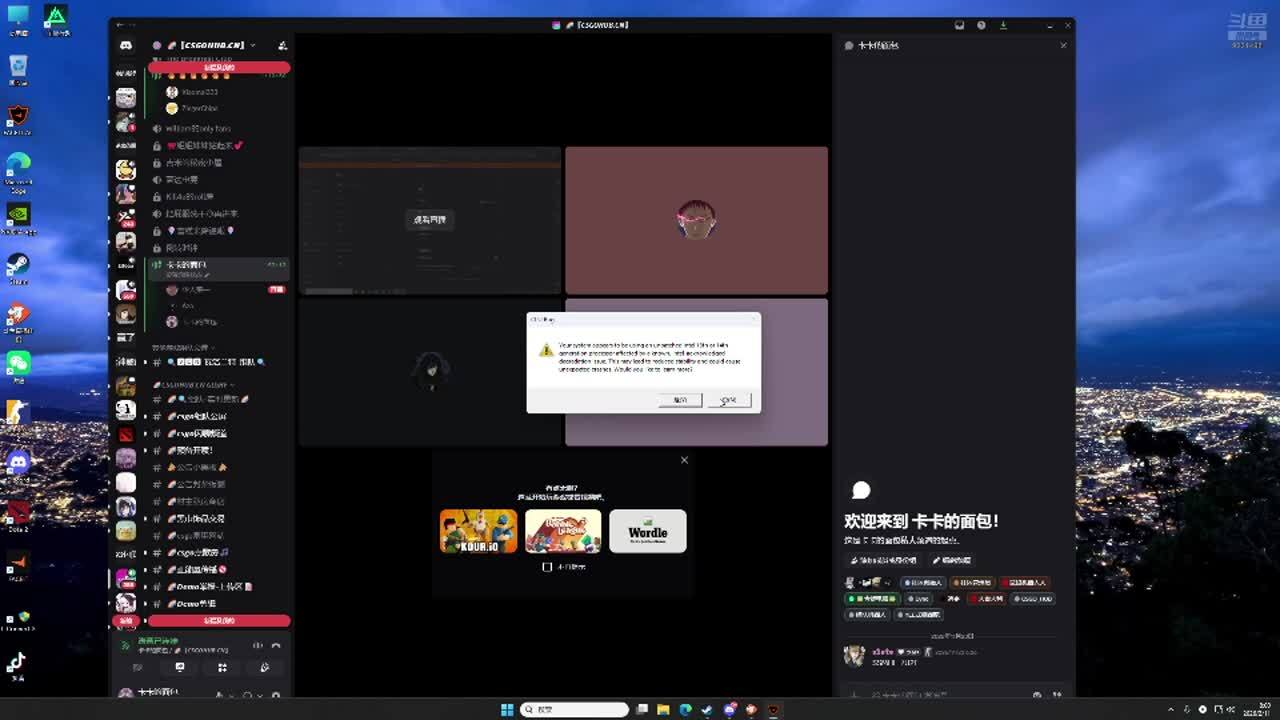The height and width of the screenshot is (720, 1280).
Task: Tick the checkbox below the activity thumbnails
Action: [x=547, y=567]
